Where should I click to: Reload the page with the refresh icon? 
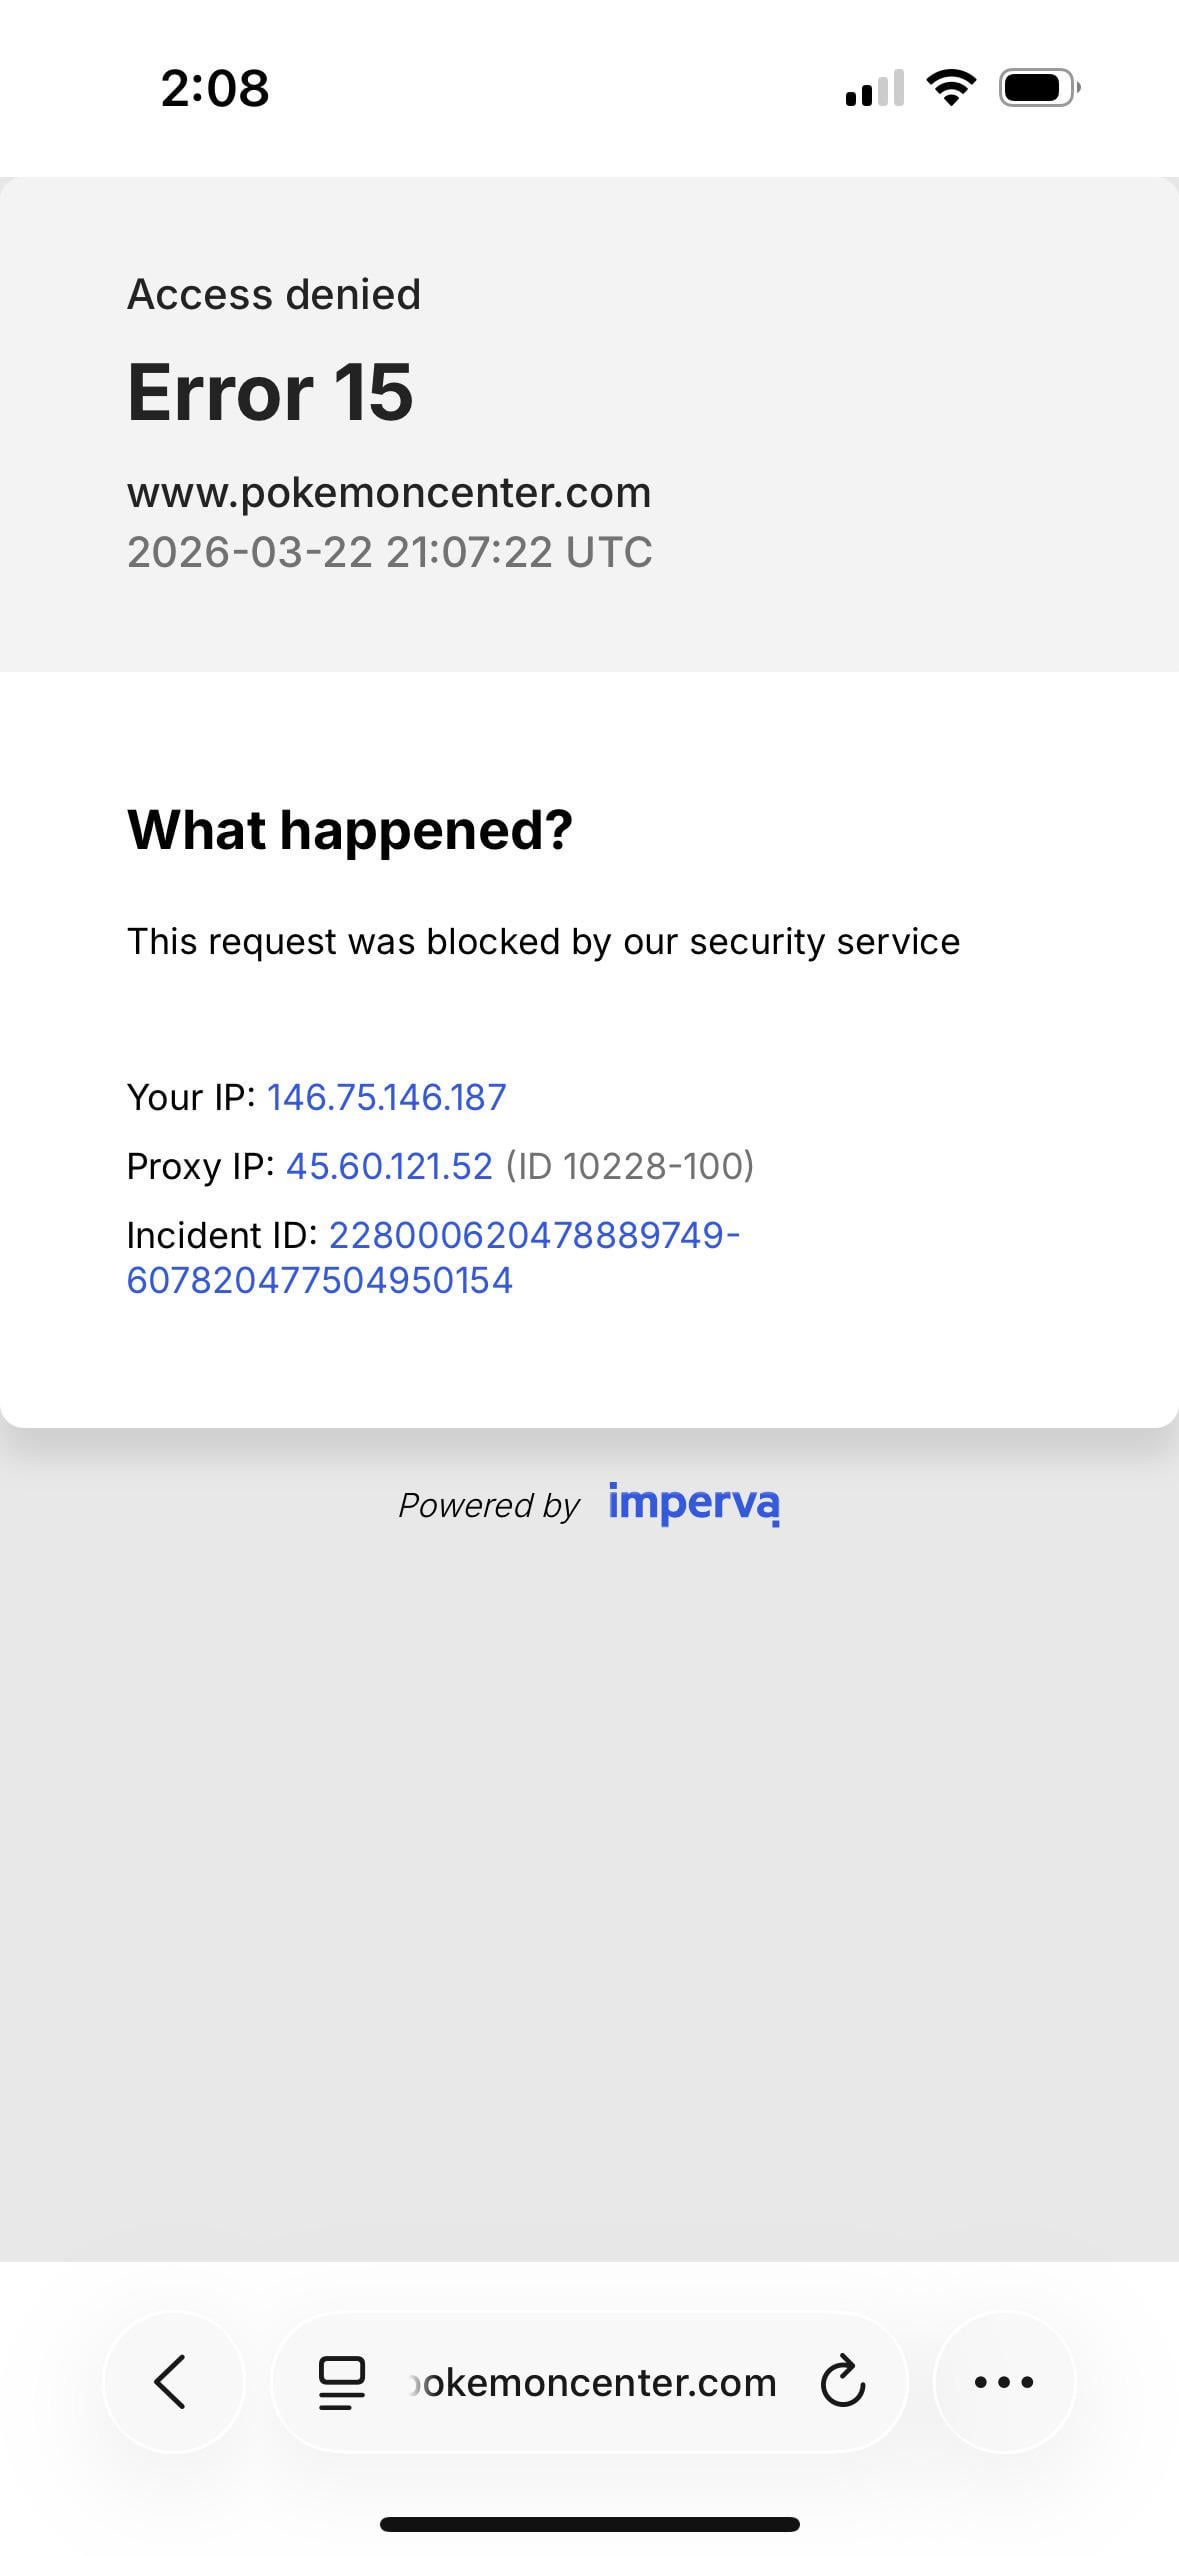point(842,2382)
